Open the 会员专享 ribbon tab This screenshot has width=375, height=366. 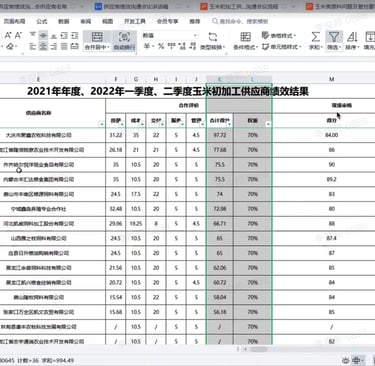167,21
